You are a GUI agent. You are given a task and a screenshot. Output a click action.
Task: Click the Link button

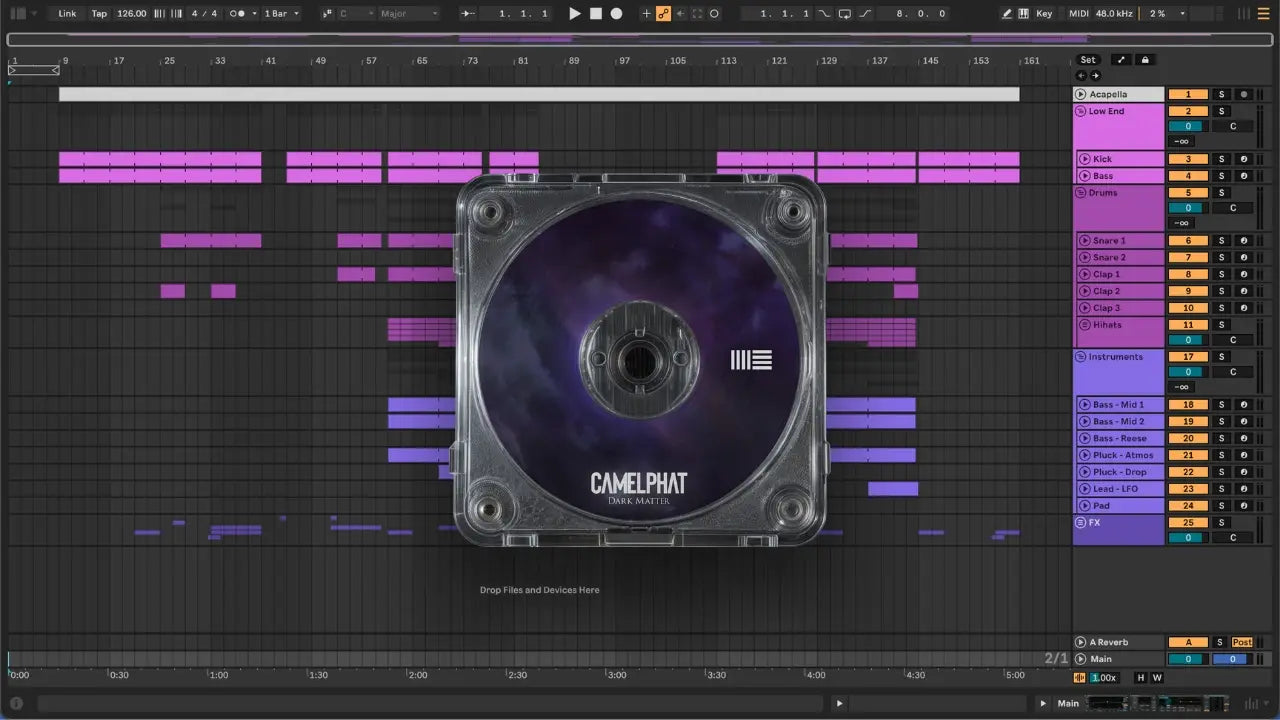tap(67, 14)
